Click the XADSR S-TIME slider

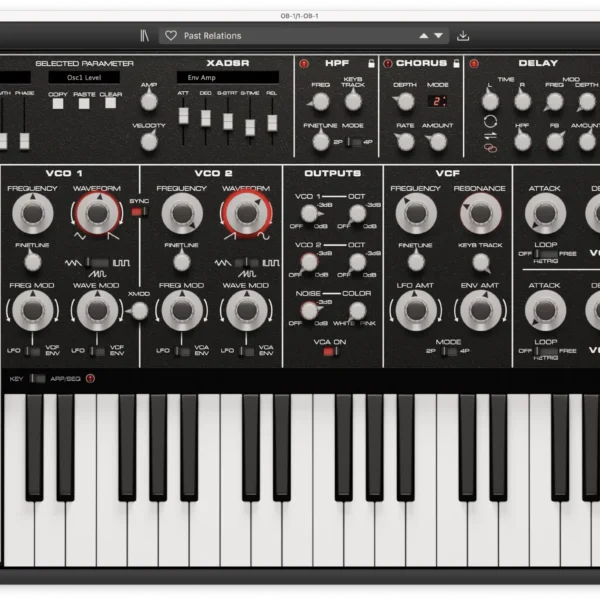tap(250, 127)
